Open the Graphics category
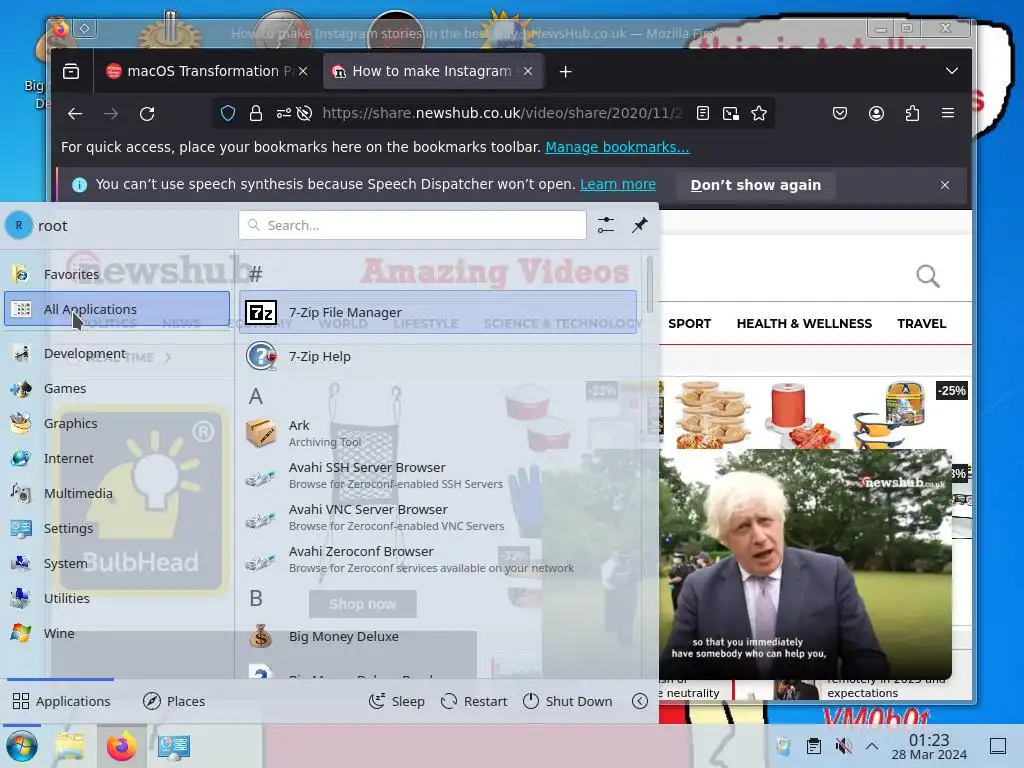This screenshot has height=768, width=1024. click(x=117, y=423)
